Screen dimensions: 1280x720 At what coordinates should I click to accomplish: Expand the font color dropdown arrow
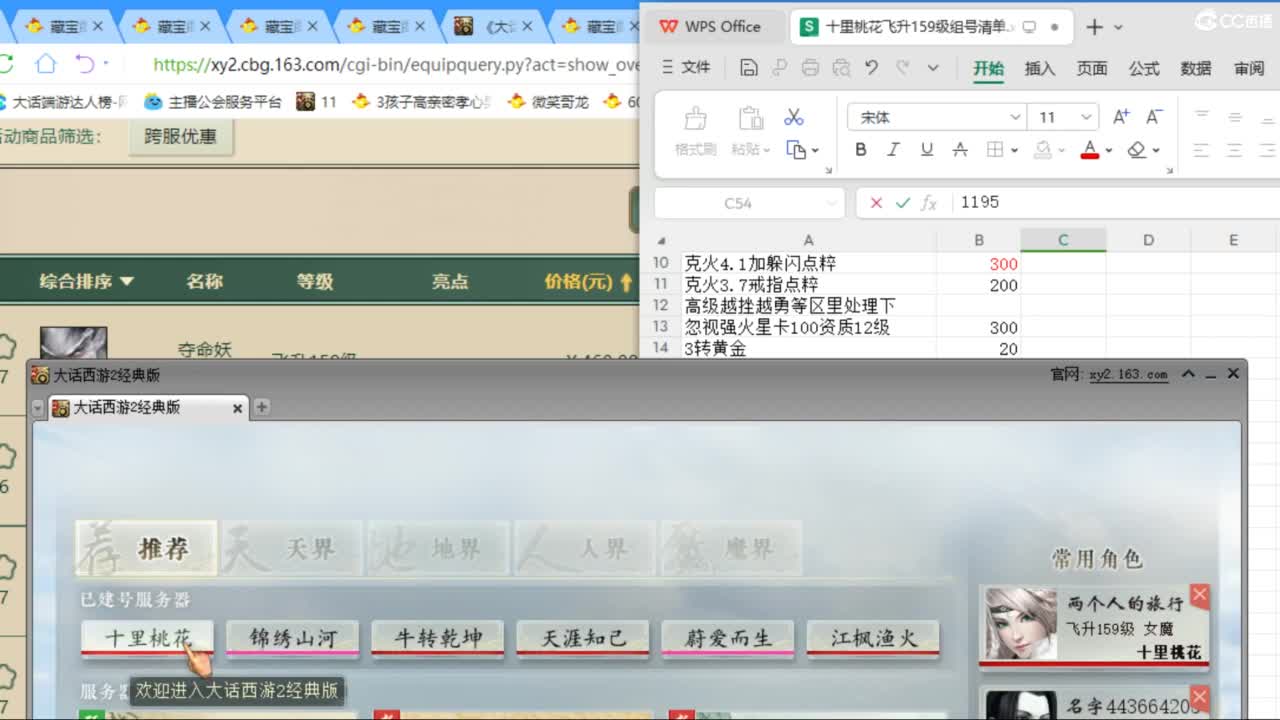tap(1108, 151)
